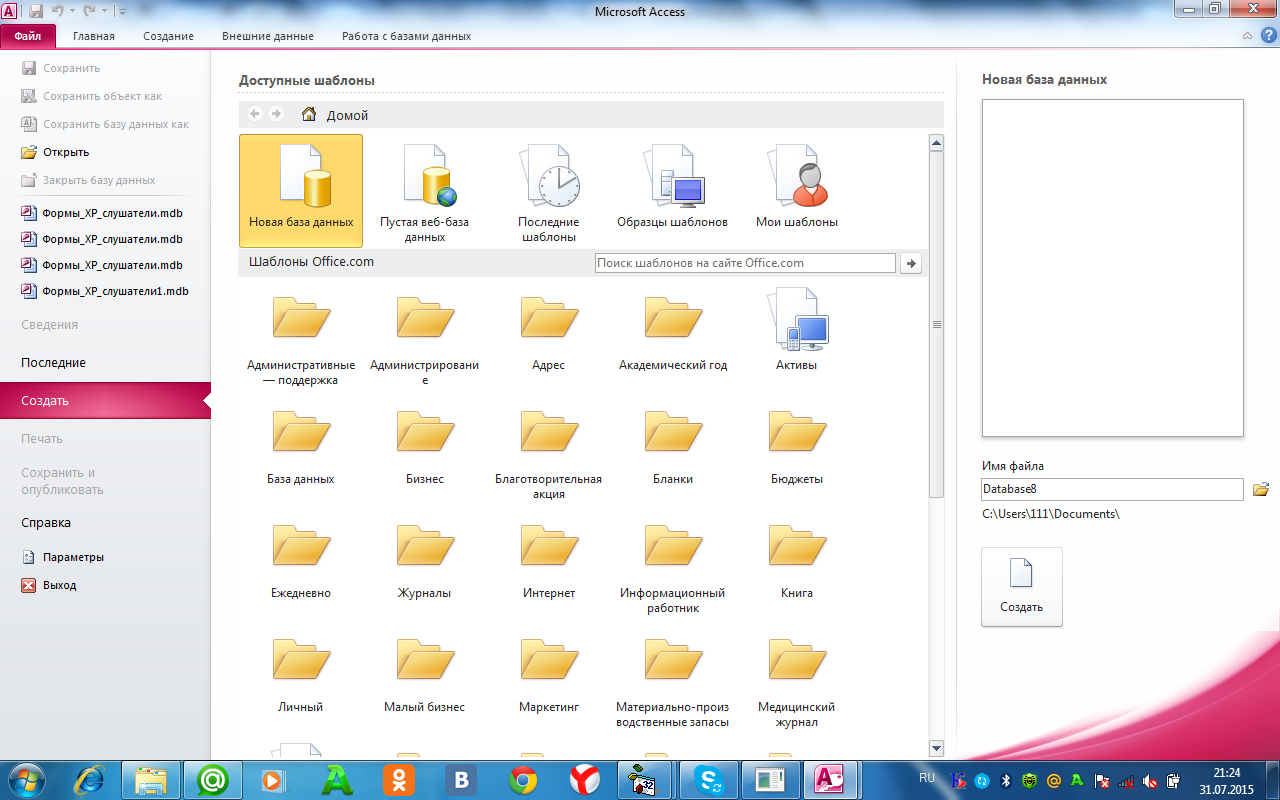Open Последние шаблоны

pyautogui.click(x=548, y=190)
